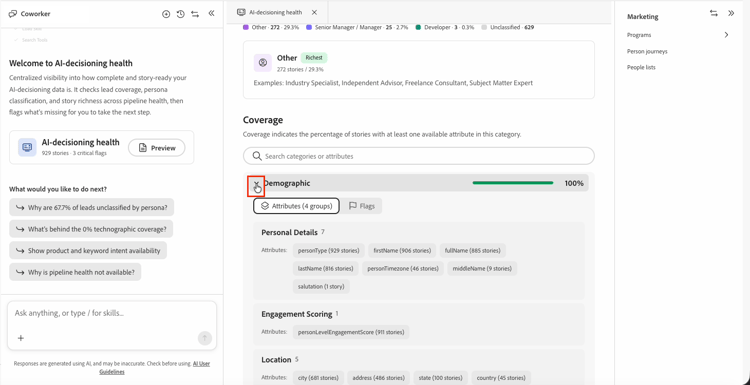Click the address (486 stories) chip
Screen dimensions: 750x385
coord(379,377)
